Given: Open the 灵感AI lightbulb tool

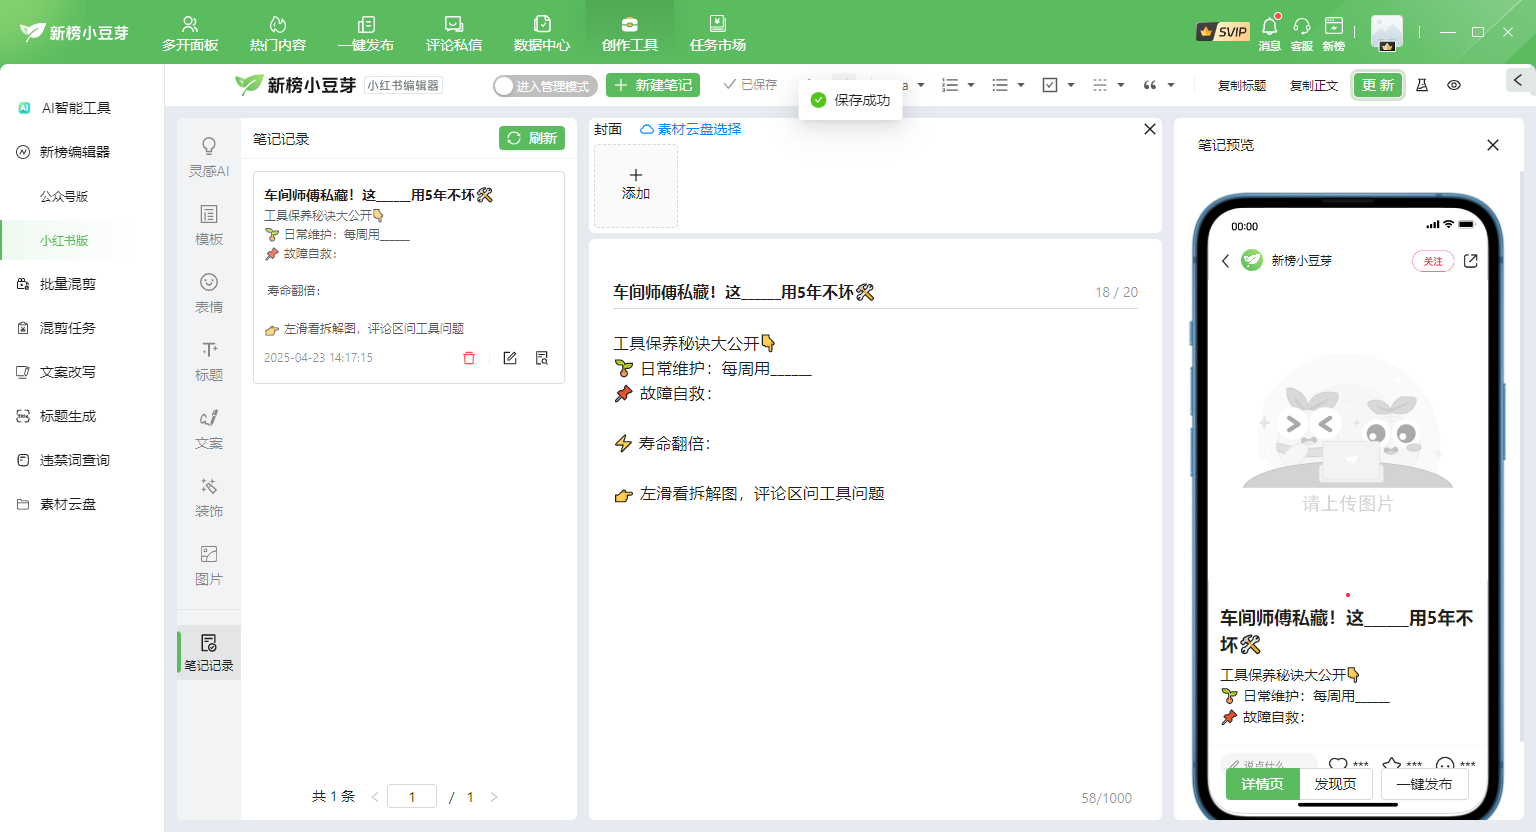Looking at the screenshot, I should (x=209, y=157).
